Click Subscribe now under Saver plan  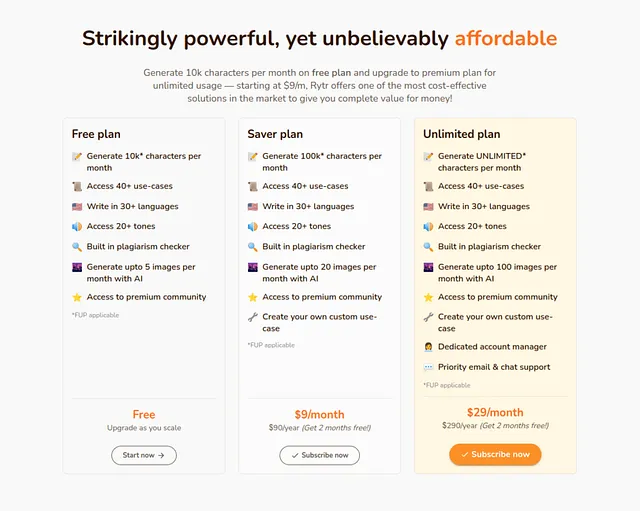[x=320, y=455]
